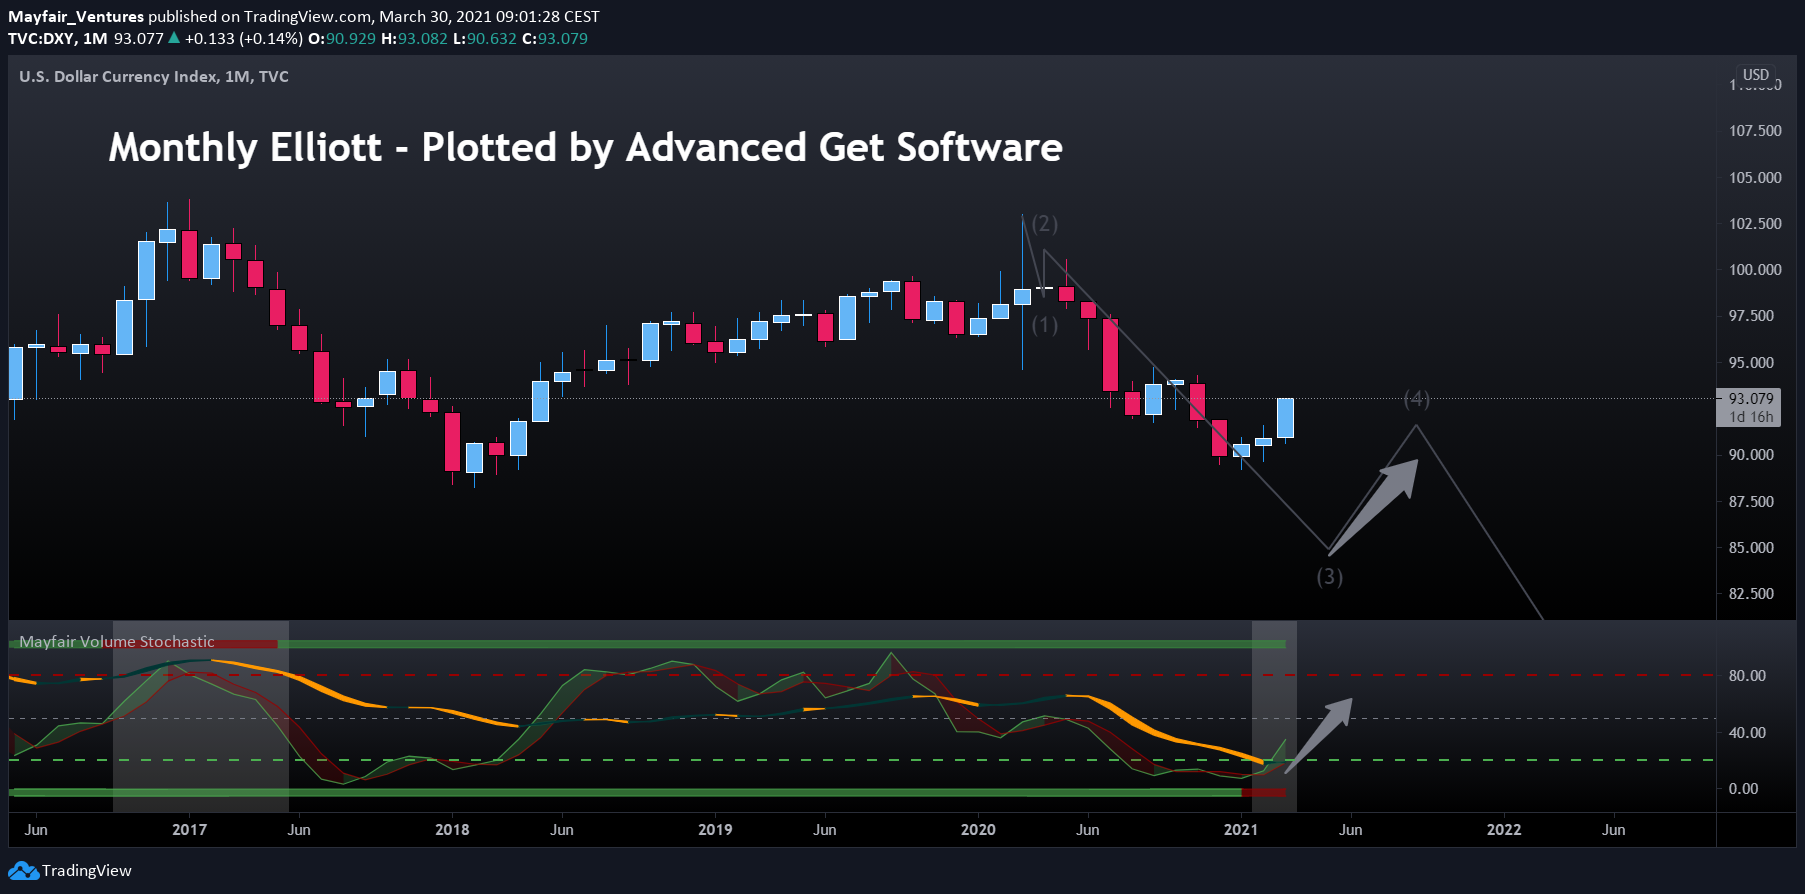This screenshot has width=1805, height=894.
Task: Click the 2018 label on time axis
Action: click(x=452, y=830)
